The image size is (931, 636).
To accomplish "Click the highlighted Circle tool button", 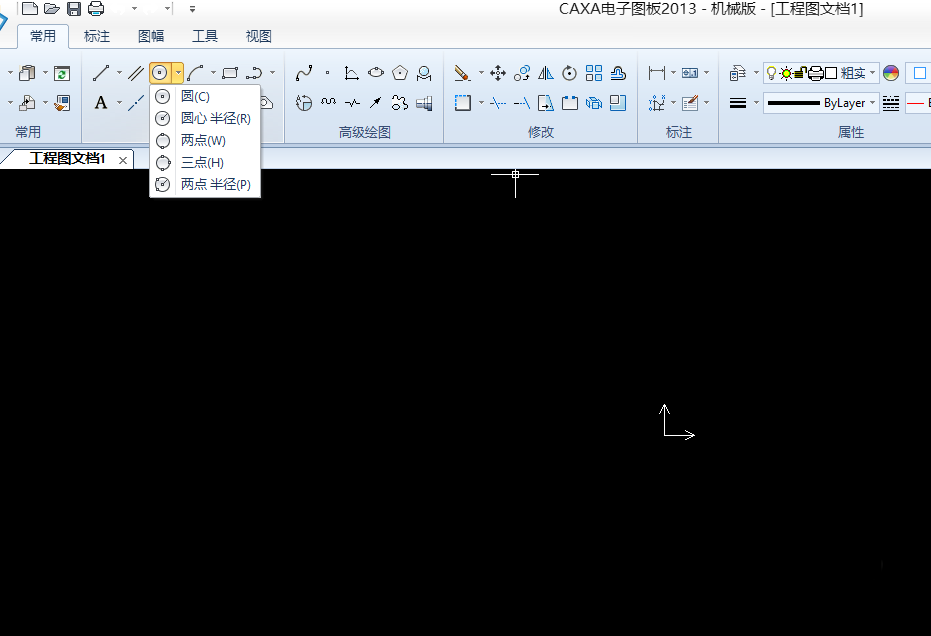I will tap(160, 73).
